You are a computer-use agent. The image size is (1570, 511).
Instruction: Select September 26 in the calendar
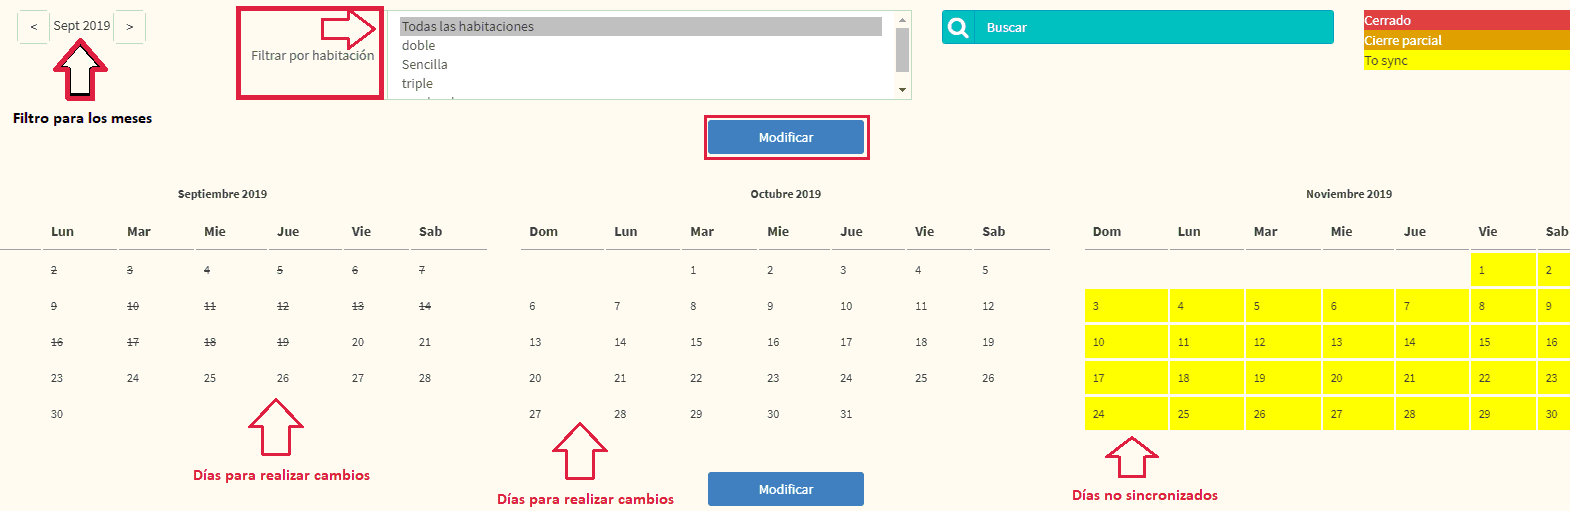[x=283, y=379]
